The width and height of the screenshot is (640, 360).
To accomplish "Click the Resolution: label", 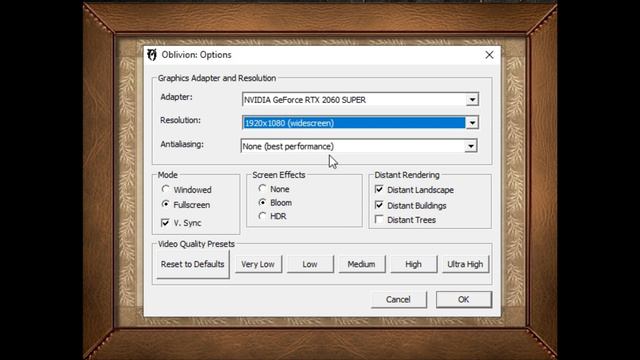I will (x=180, y=120).
